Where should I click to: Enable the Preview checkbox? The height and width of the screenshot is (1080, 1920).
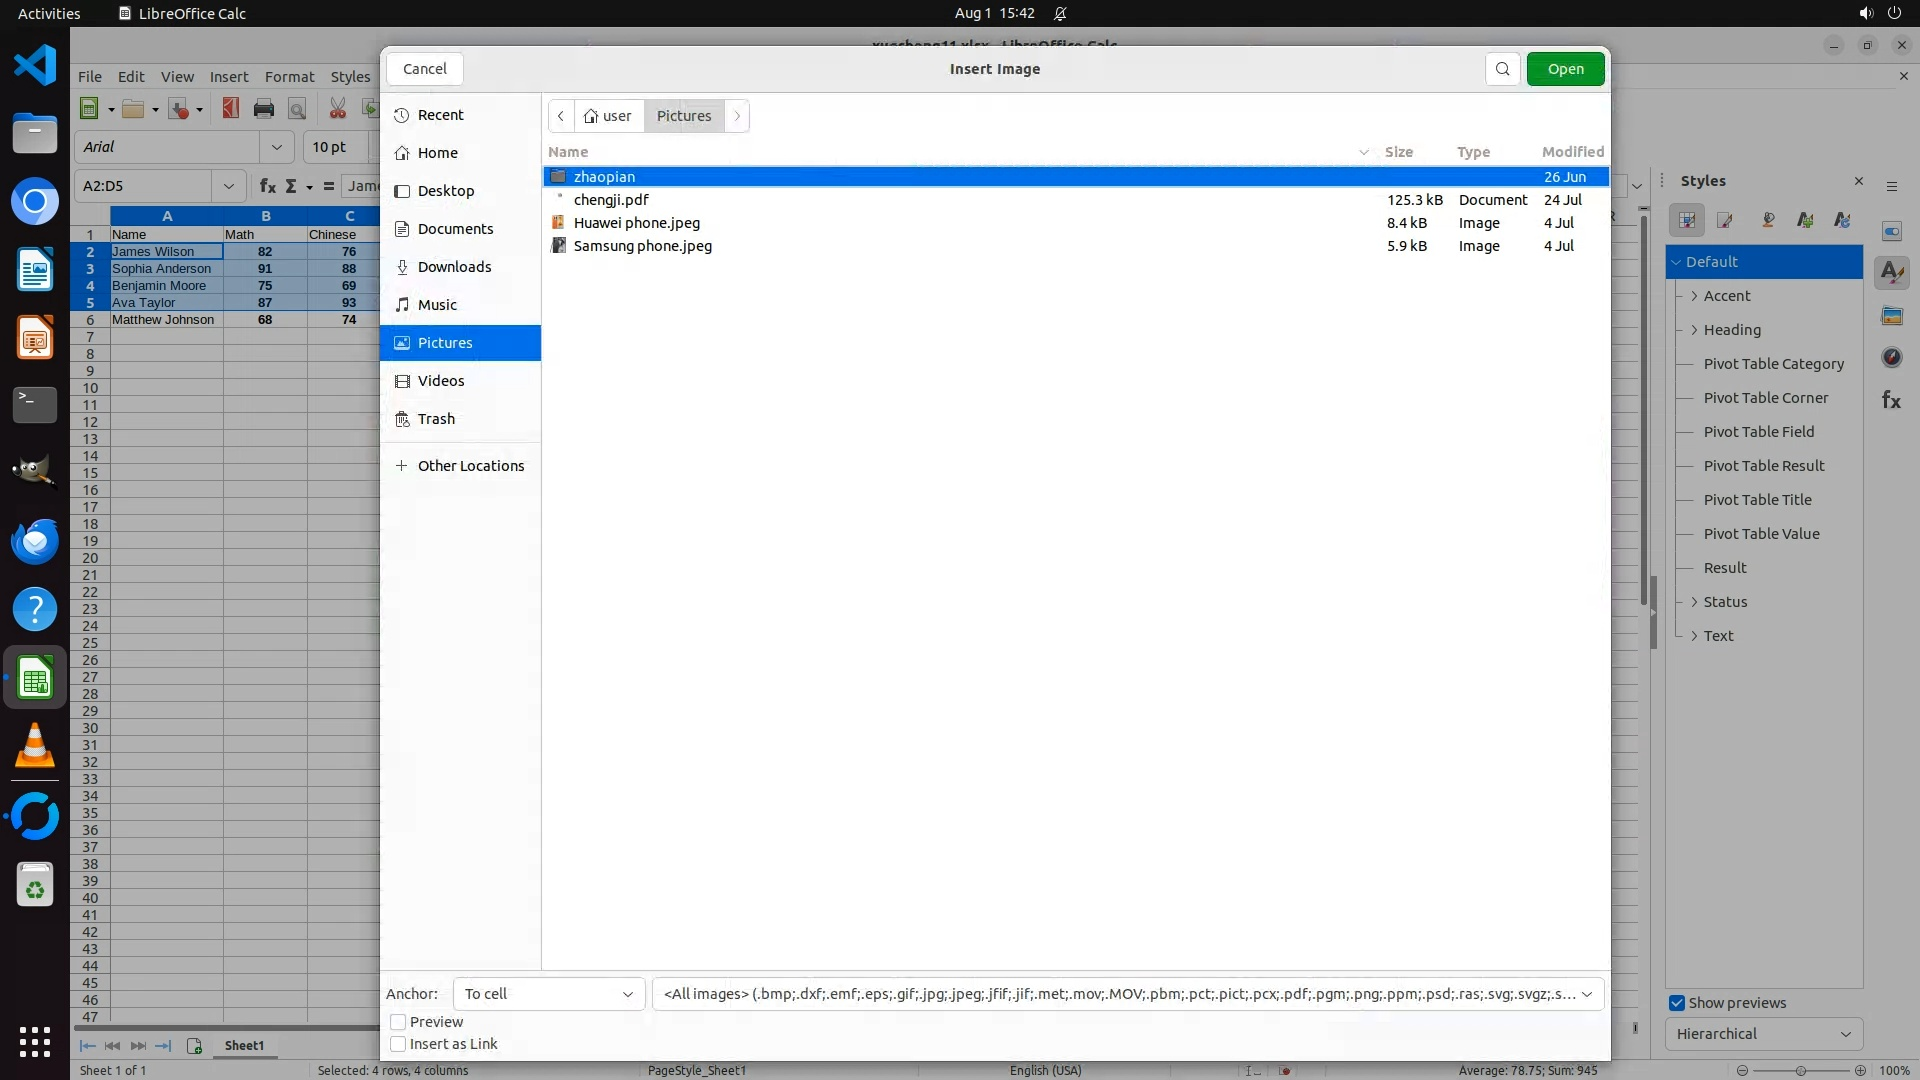point(398,1022)
